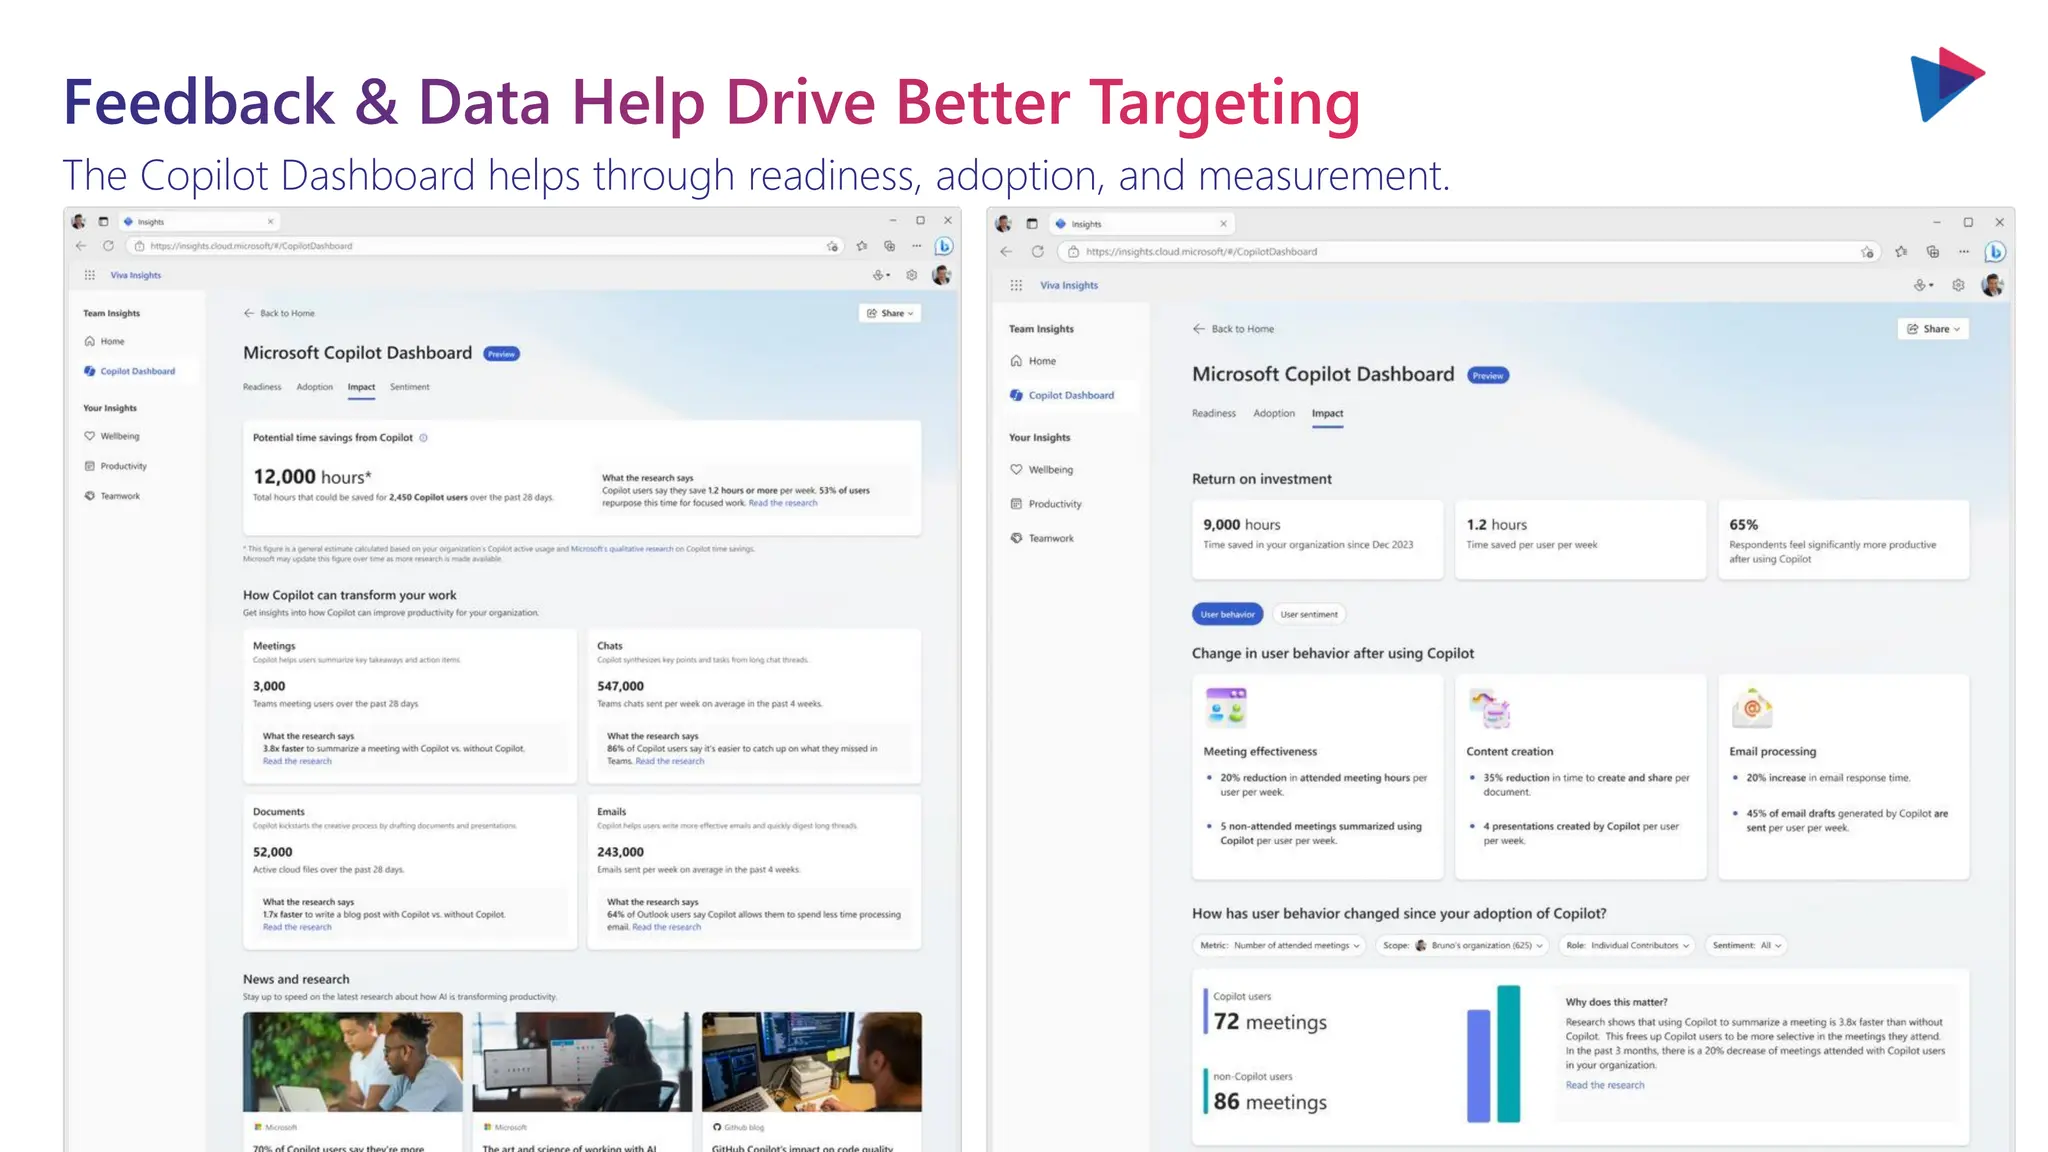Open Metric Number of attended meetings dropdown
Viewport: 2048px width, 1152px height.
click(1279, 945)
